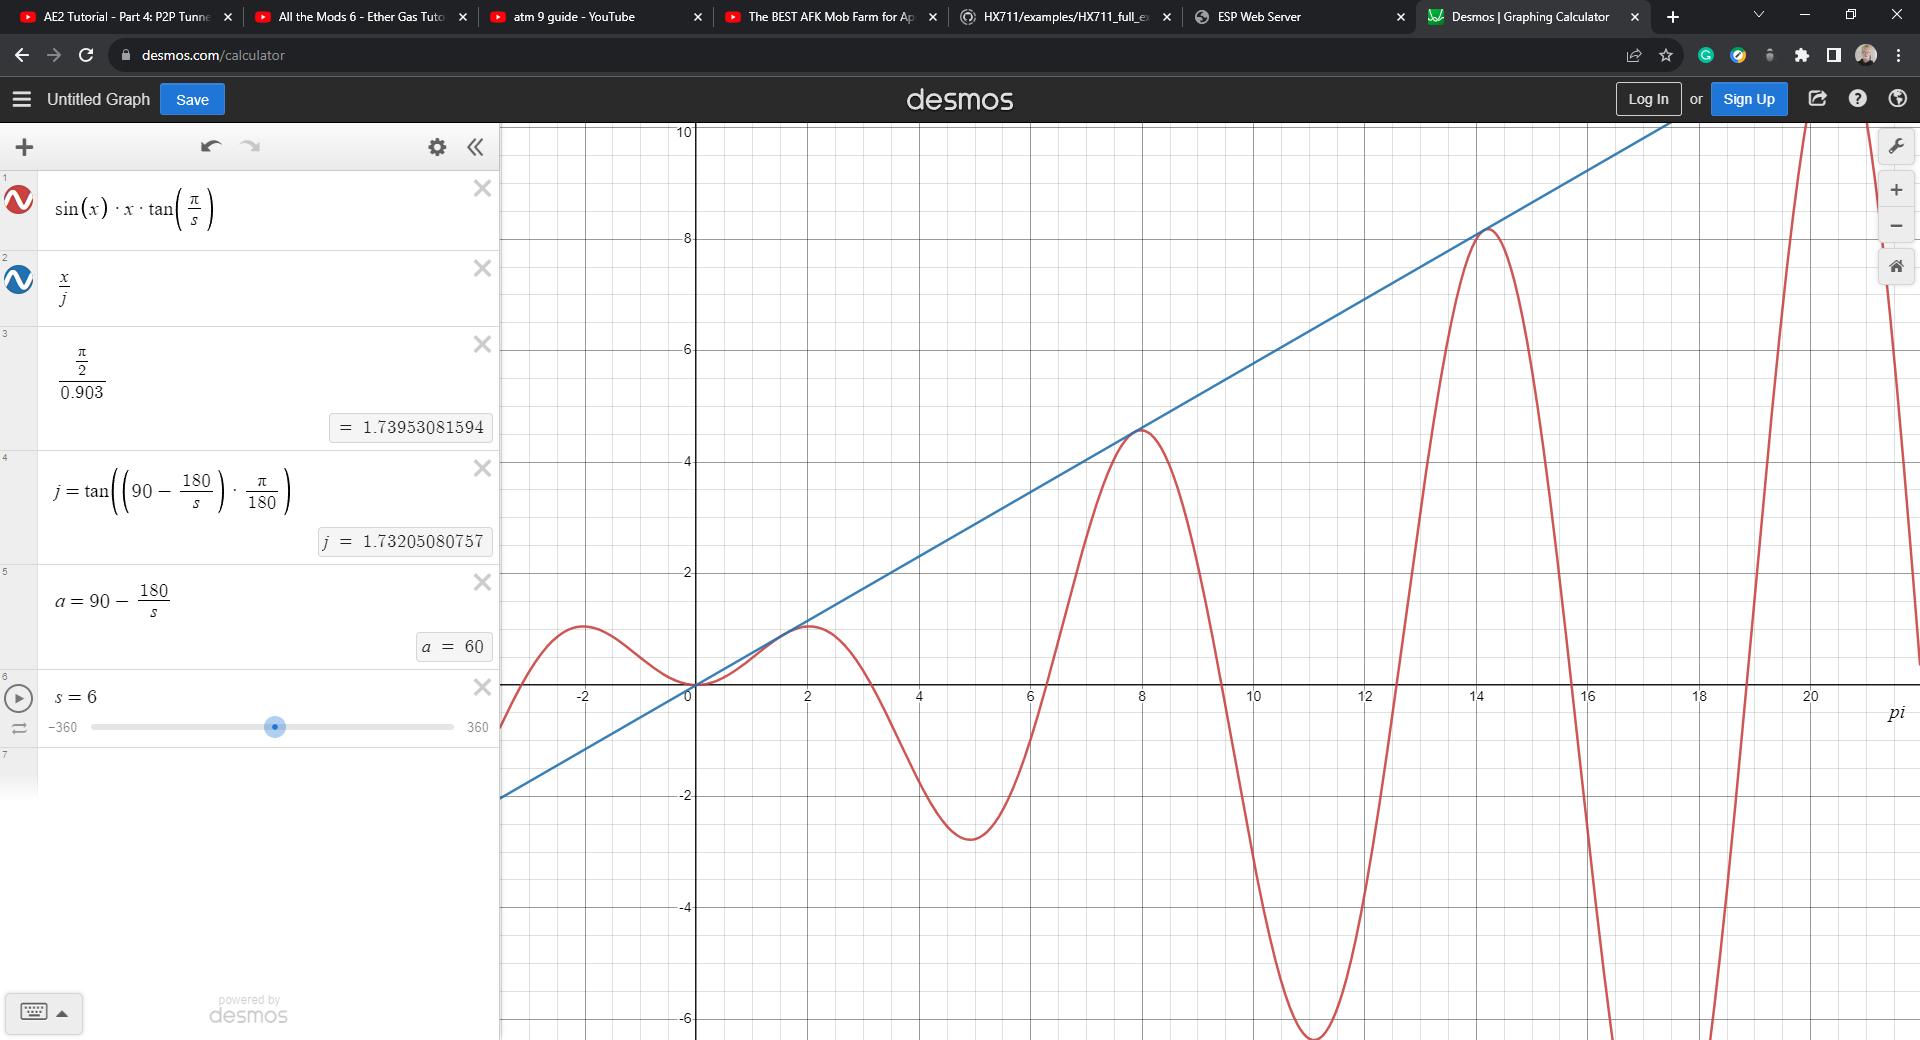This screenshot has width=1920, height=1040.
Task: Open the Help question mark menu
Action: (1858, 99)
